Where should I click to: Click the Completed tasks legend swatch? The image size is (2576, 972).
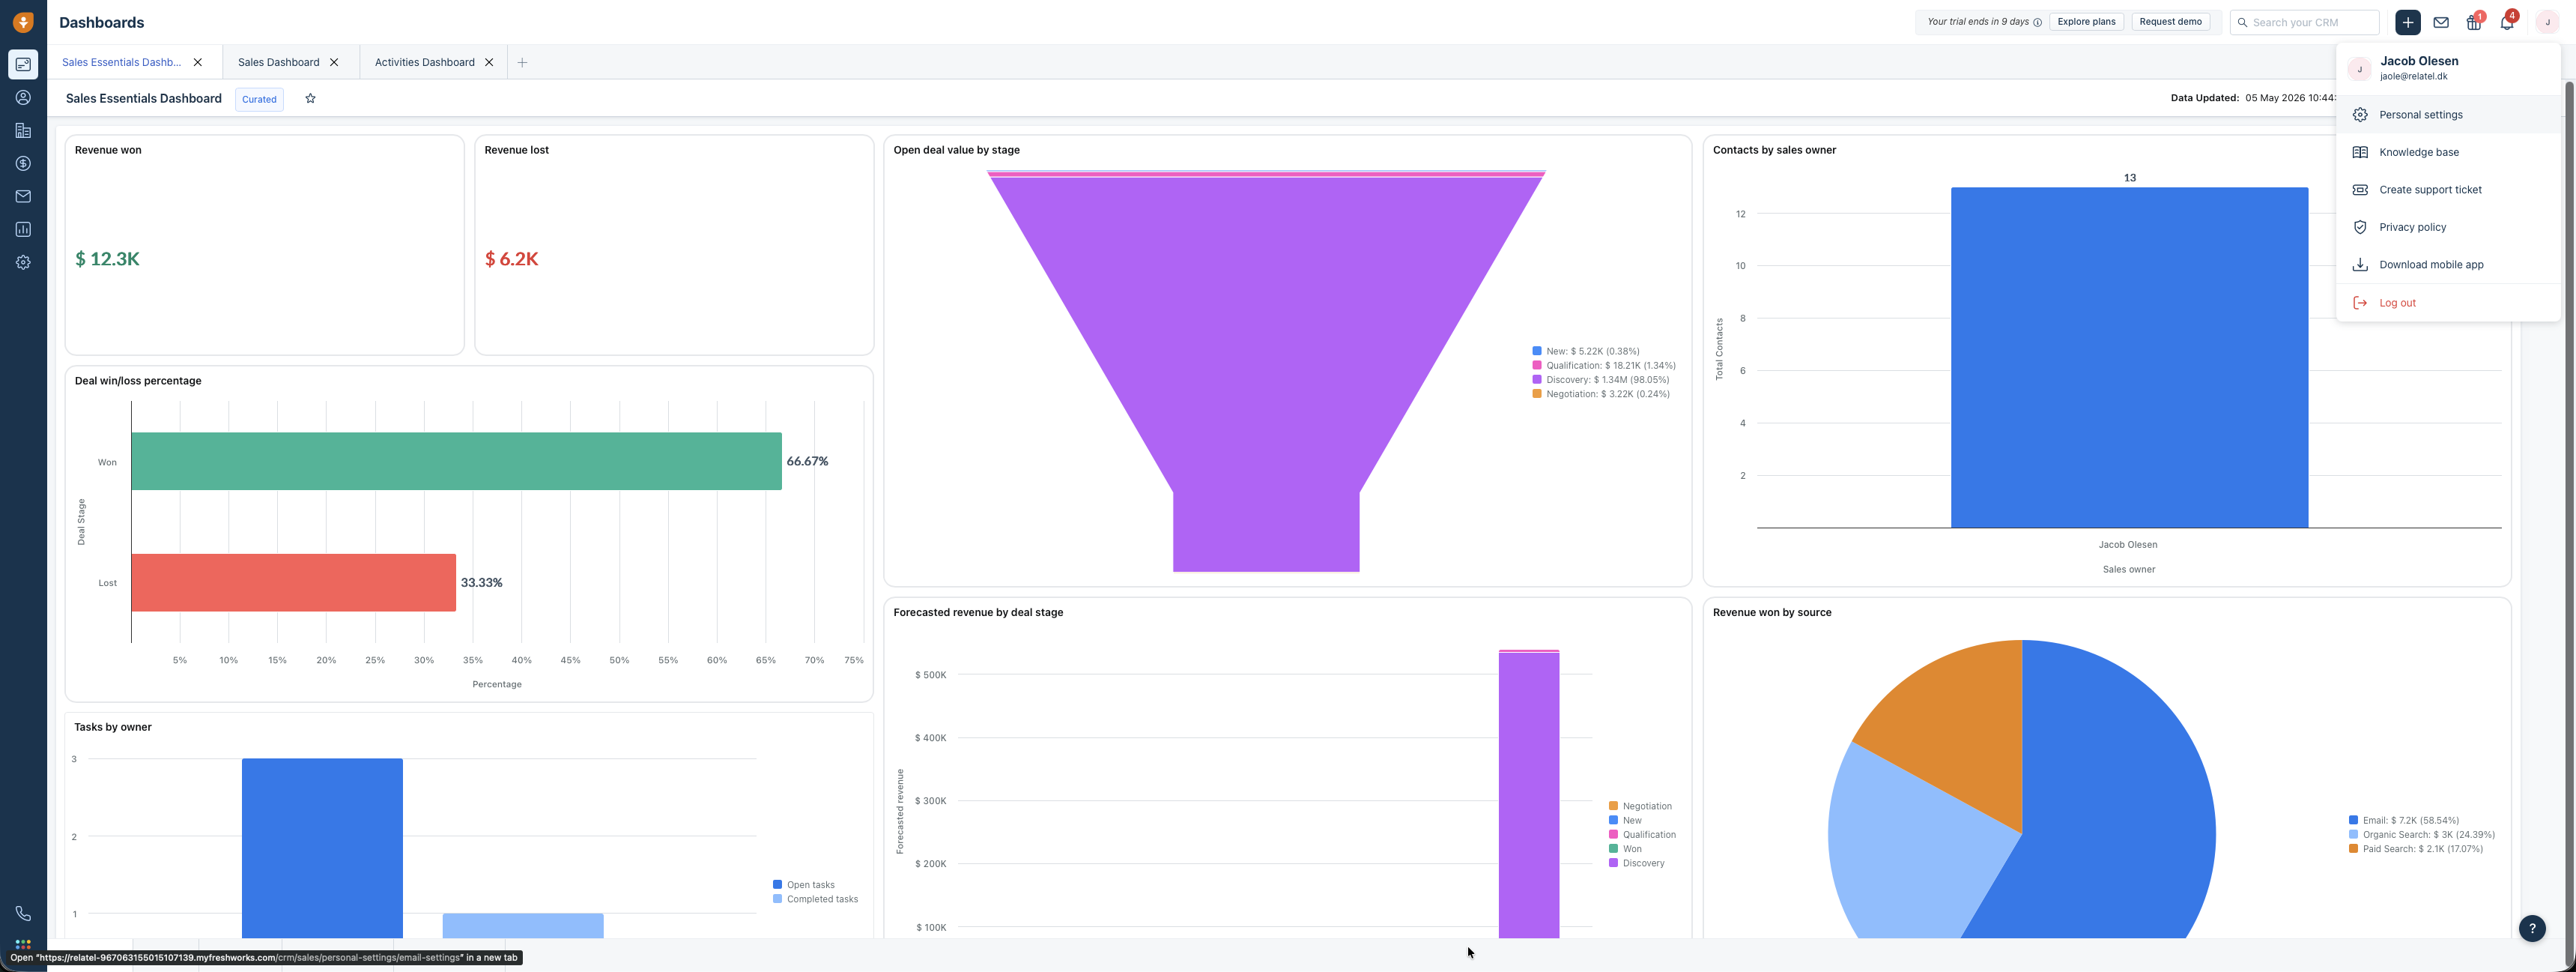tap(777, 899)
